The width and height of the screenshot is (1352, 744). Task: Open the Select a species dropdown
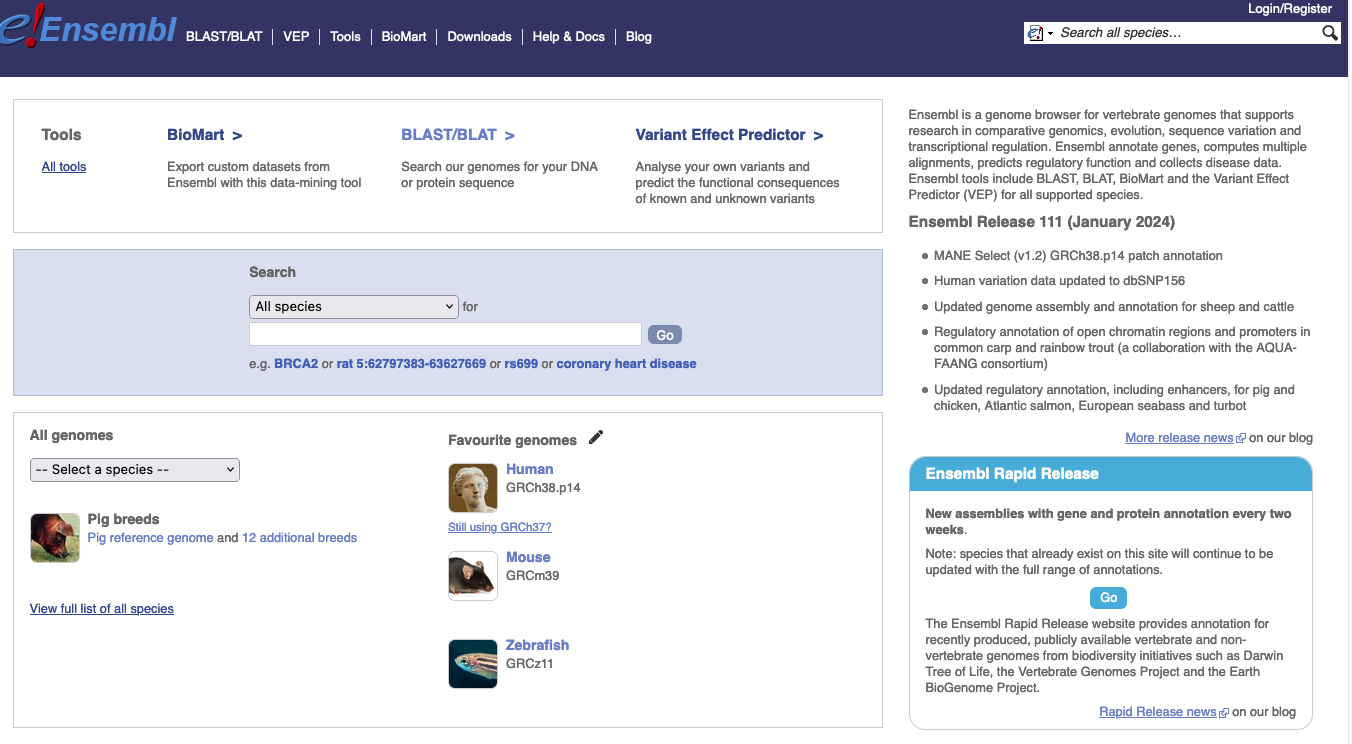135,470
